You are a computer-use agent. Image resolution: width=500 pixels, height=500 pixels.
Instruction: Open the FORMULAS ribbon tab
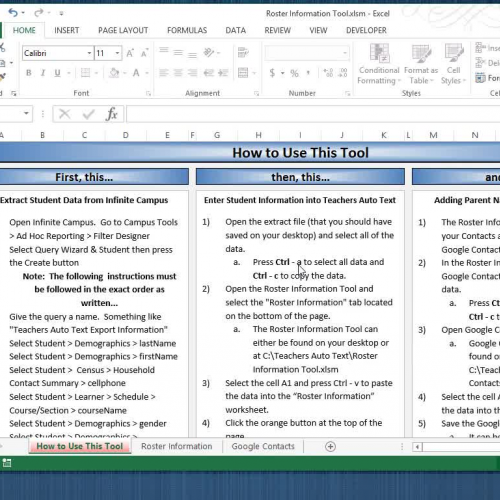(187, 30)
